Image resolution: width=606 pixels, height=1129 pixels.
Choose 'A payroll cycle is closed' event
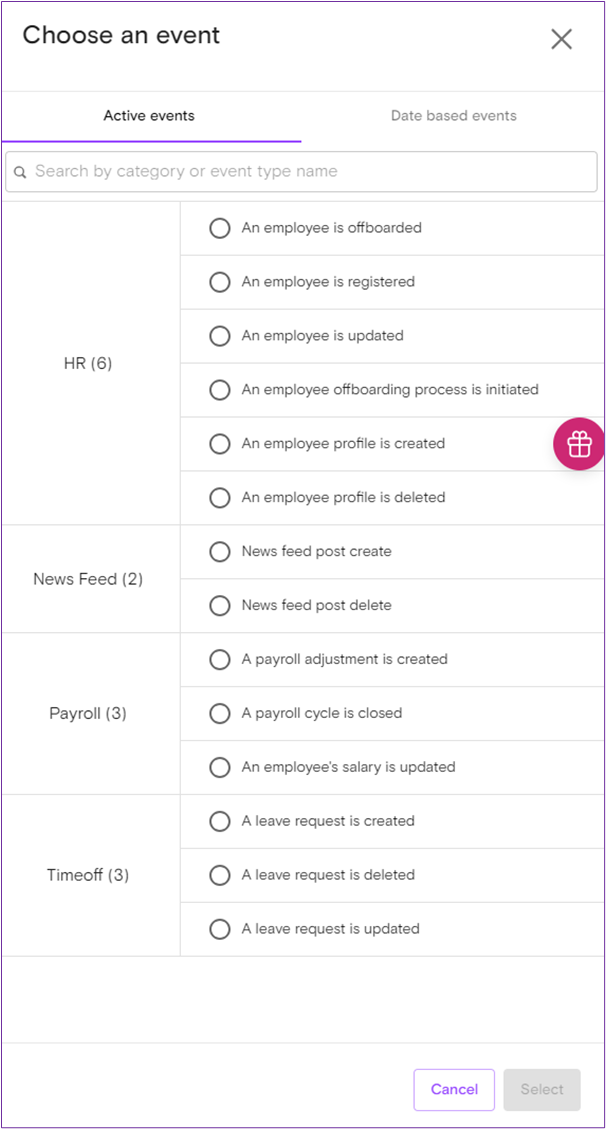[x=220, y=714]
